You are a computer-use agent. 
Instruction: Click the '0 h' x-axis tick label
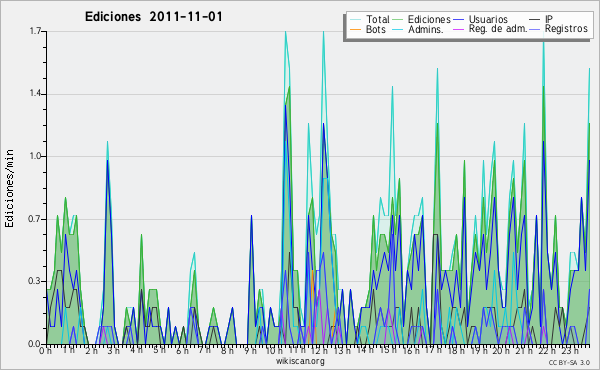45,351
